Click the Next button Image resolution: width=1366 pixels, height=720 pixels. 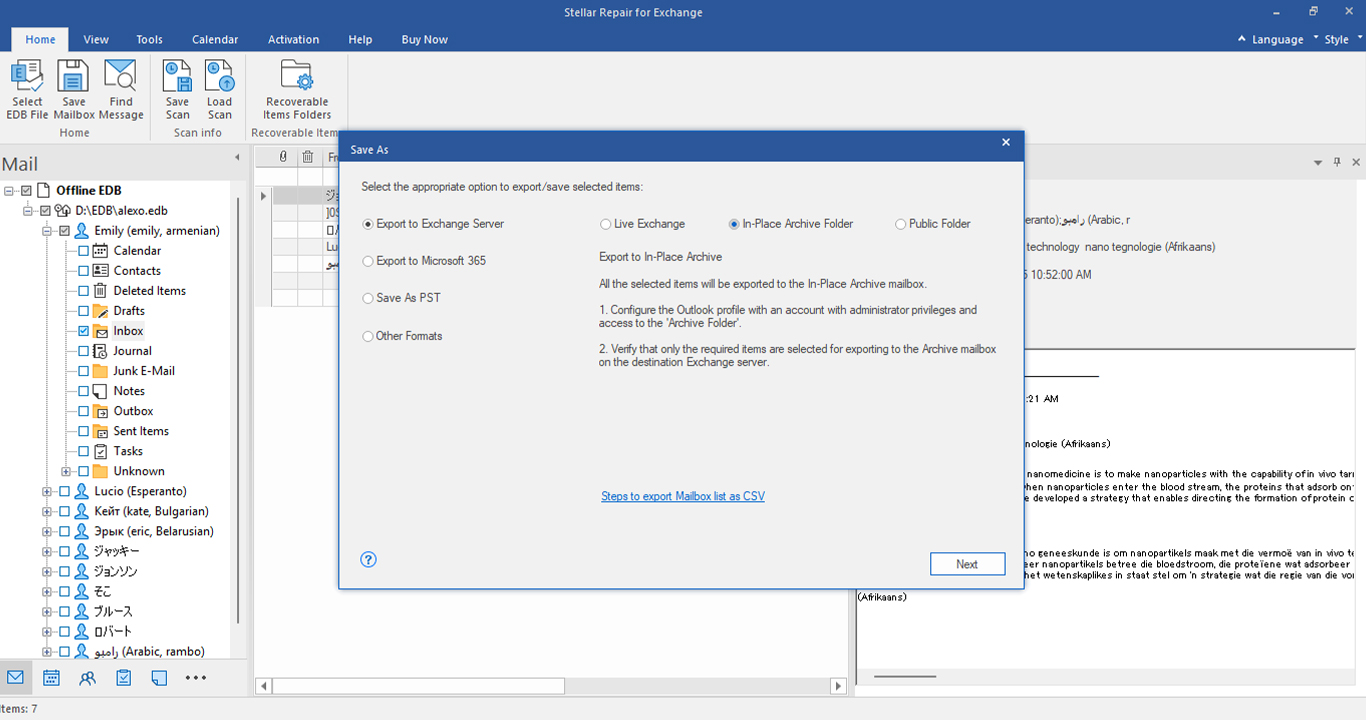click(x=967, y=564)
